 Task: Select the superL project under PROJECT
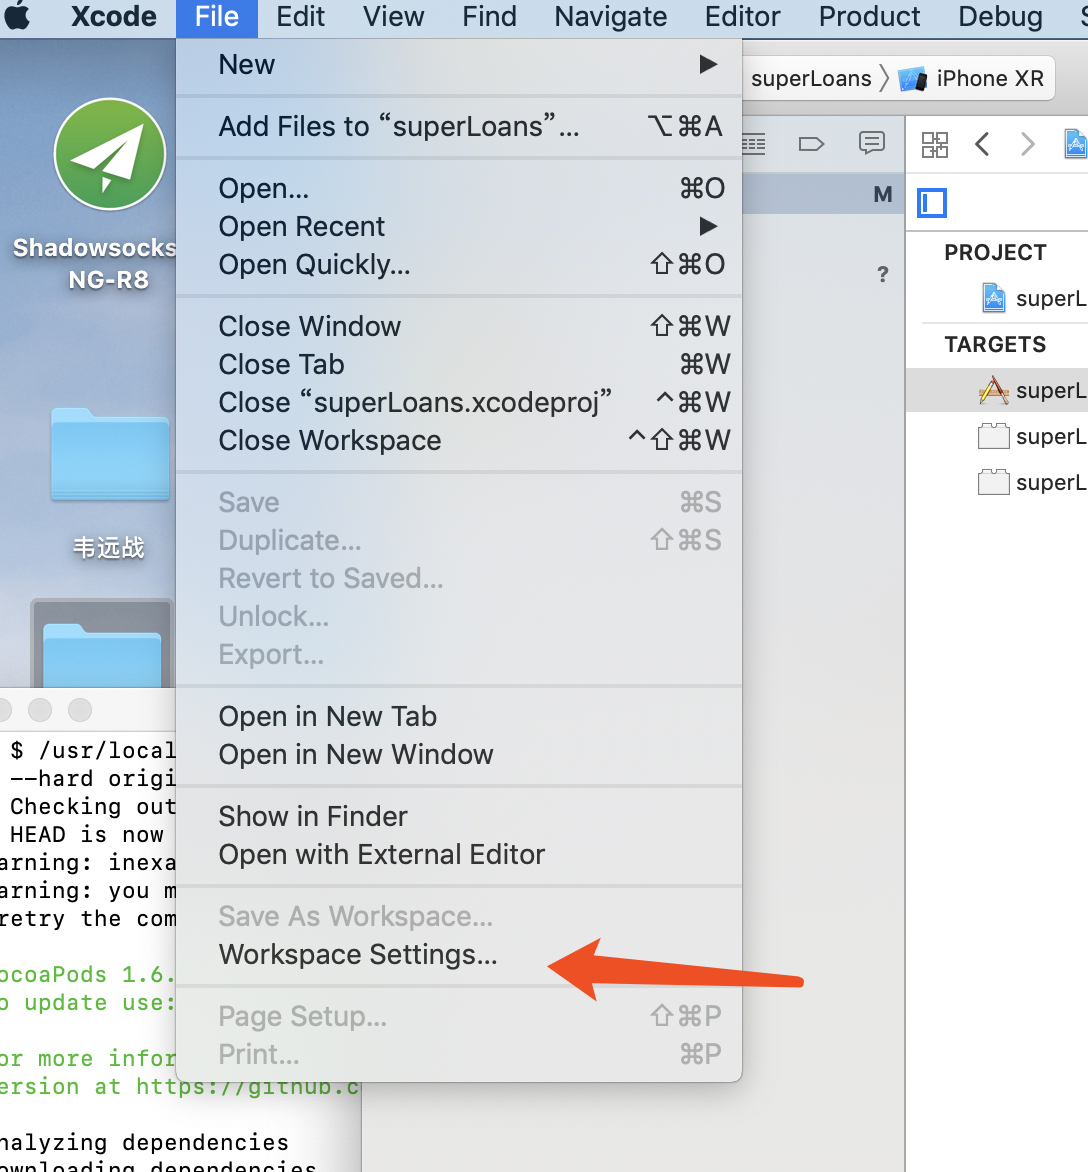[x=1035, y=298]
